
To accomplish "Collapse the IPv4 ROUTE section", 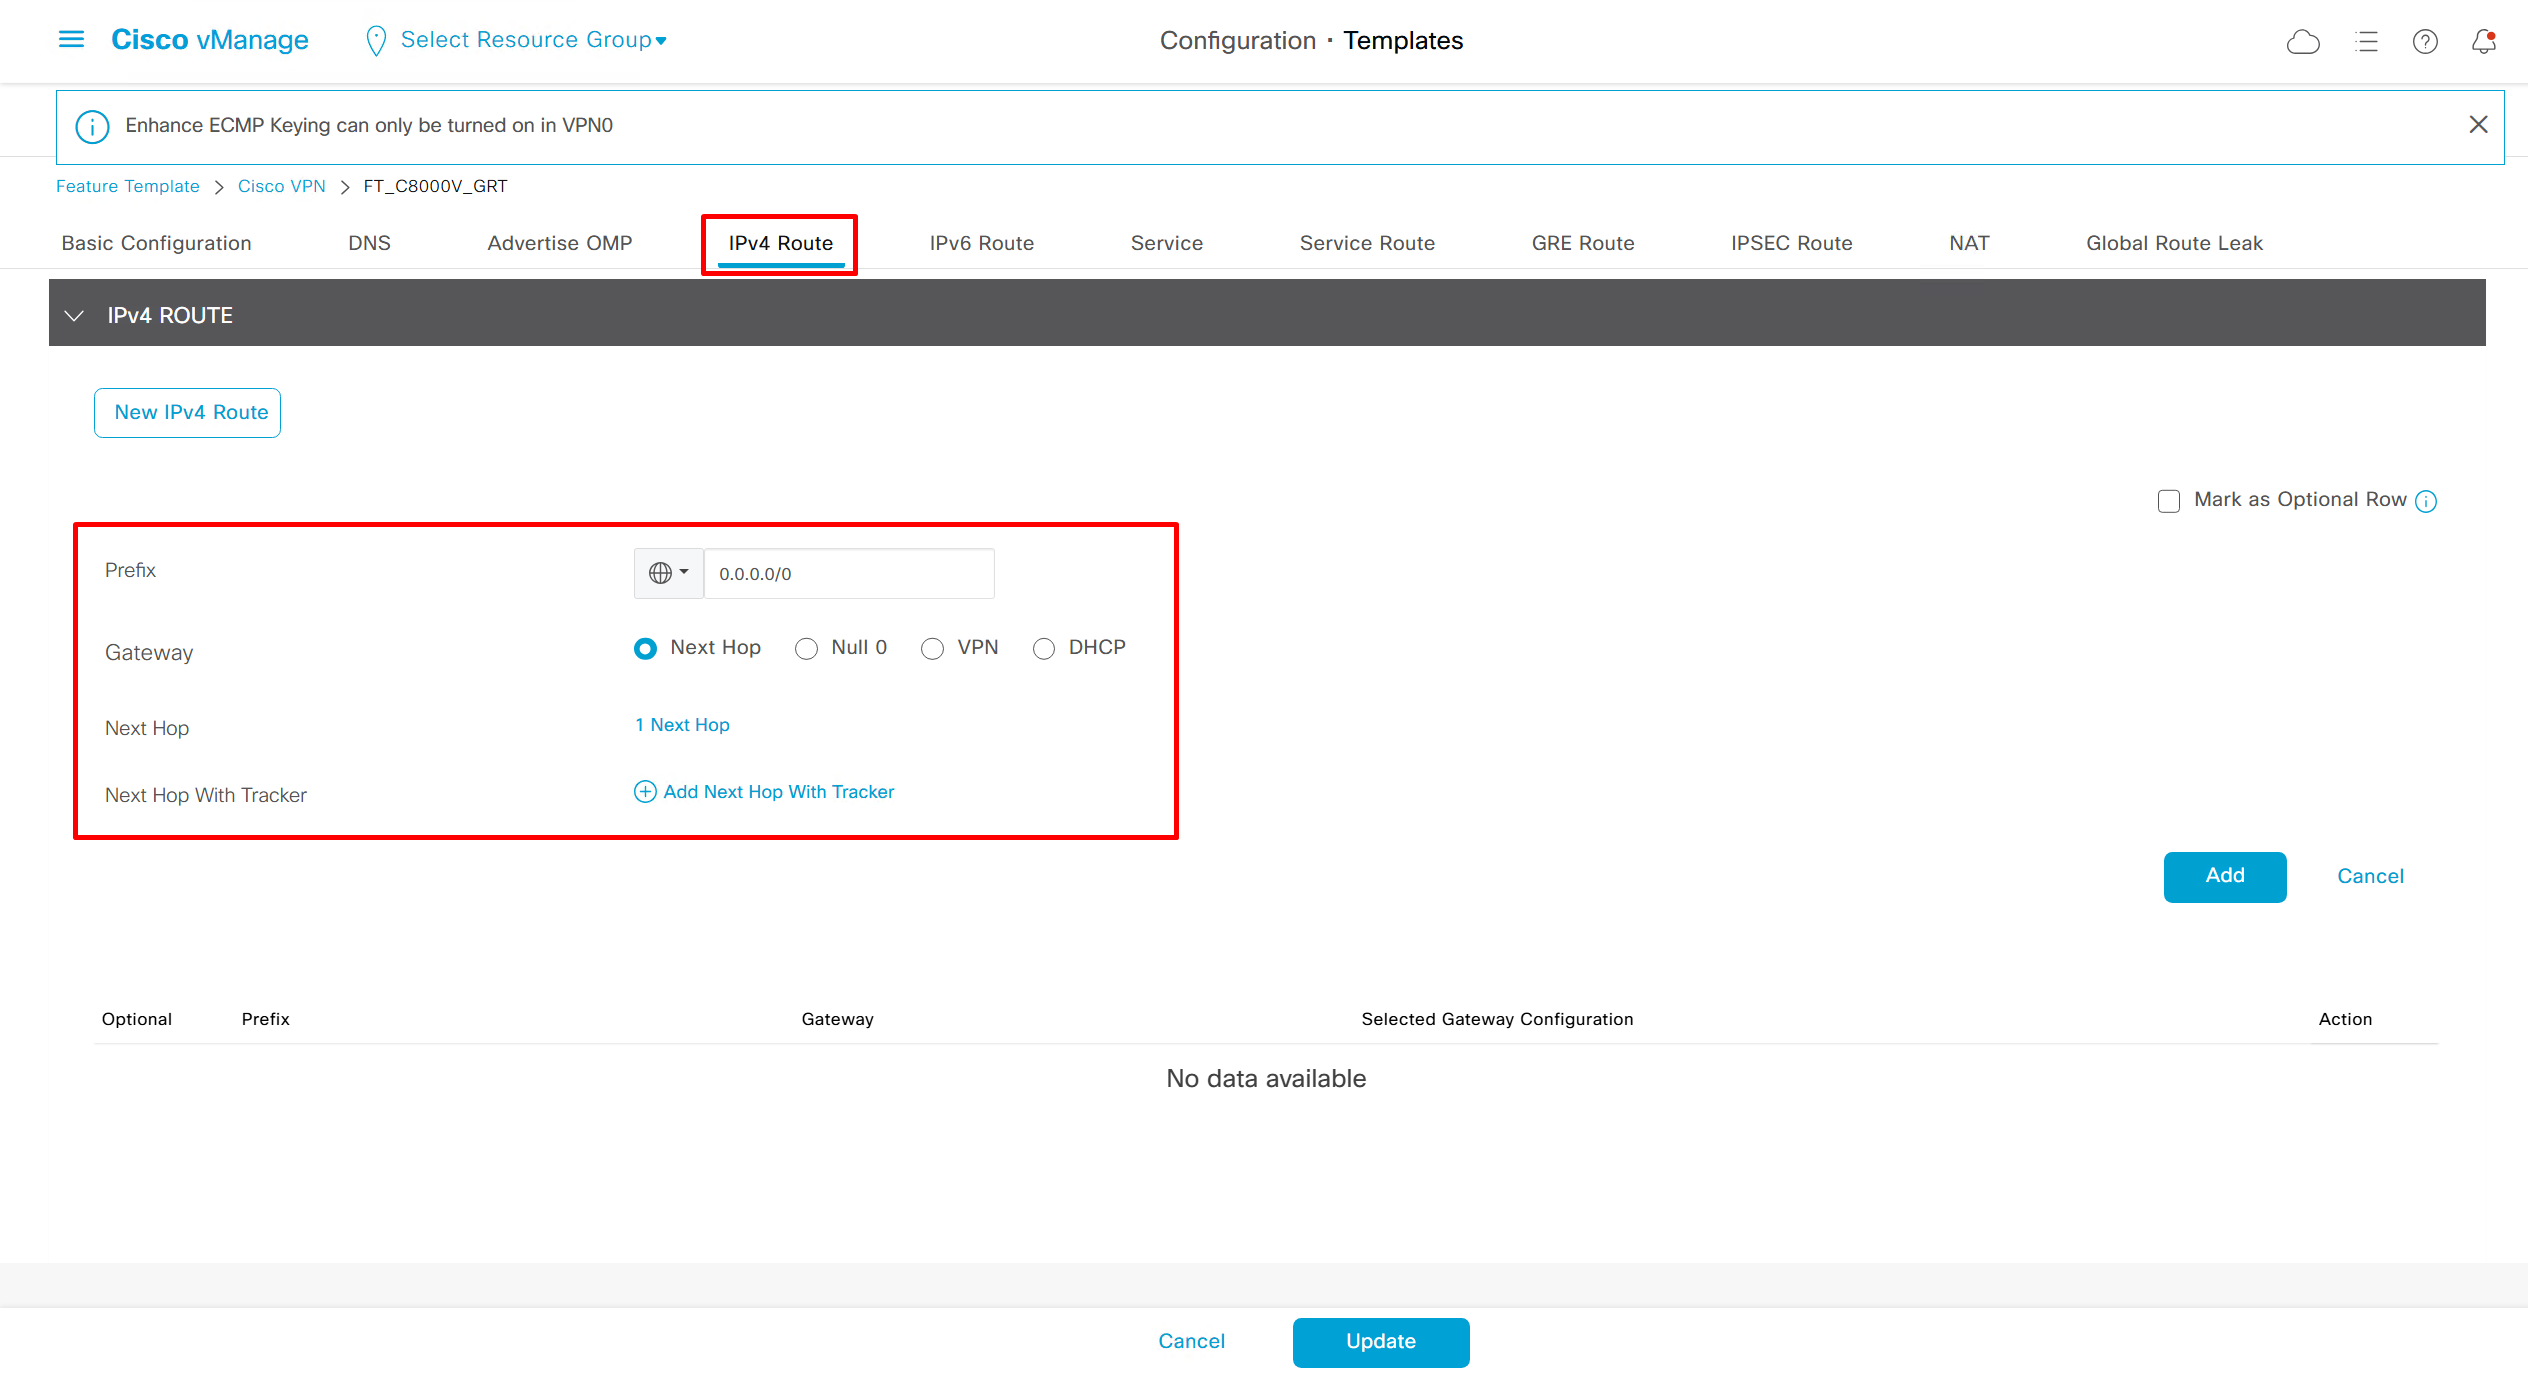I will coord(74,315).
